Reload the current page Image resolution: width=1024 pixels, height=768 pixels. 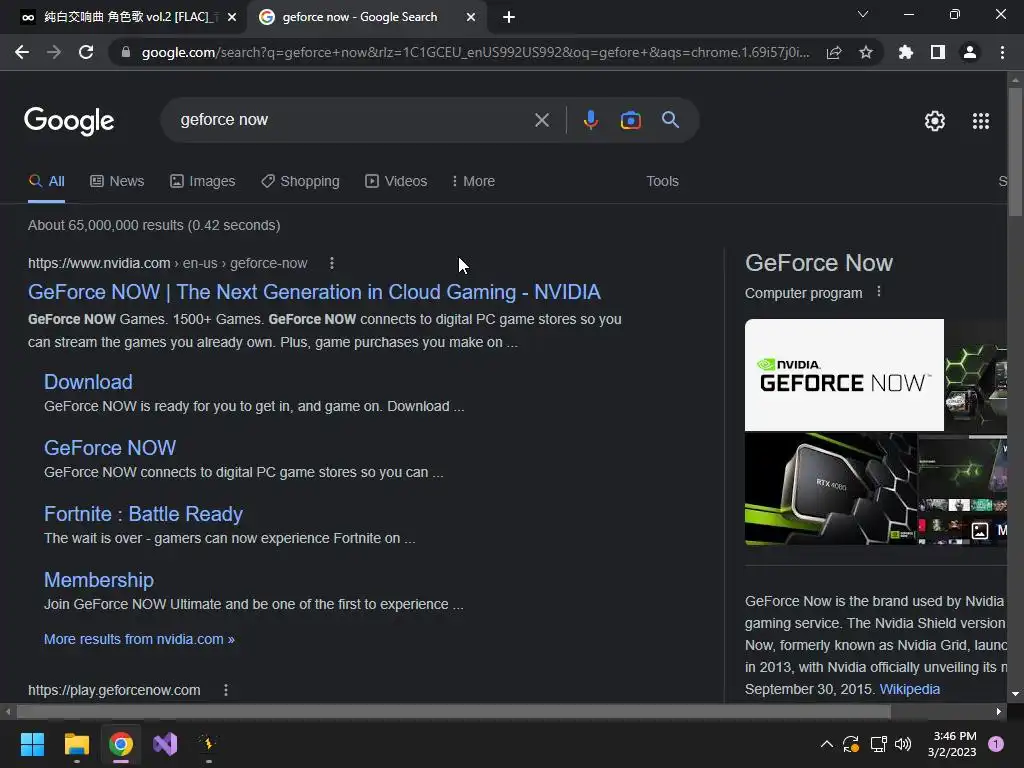point(86,52)
